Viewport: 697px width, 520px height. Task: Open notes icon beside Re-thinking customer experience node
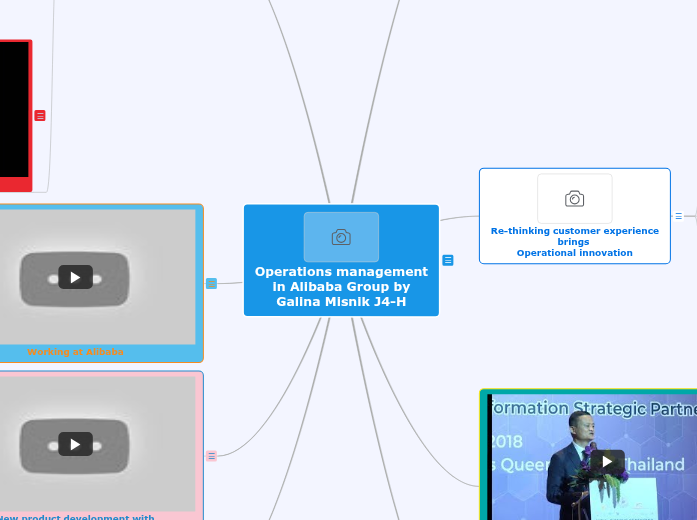[678, 216]
